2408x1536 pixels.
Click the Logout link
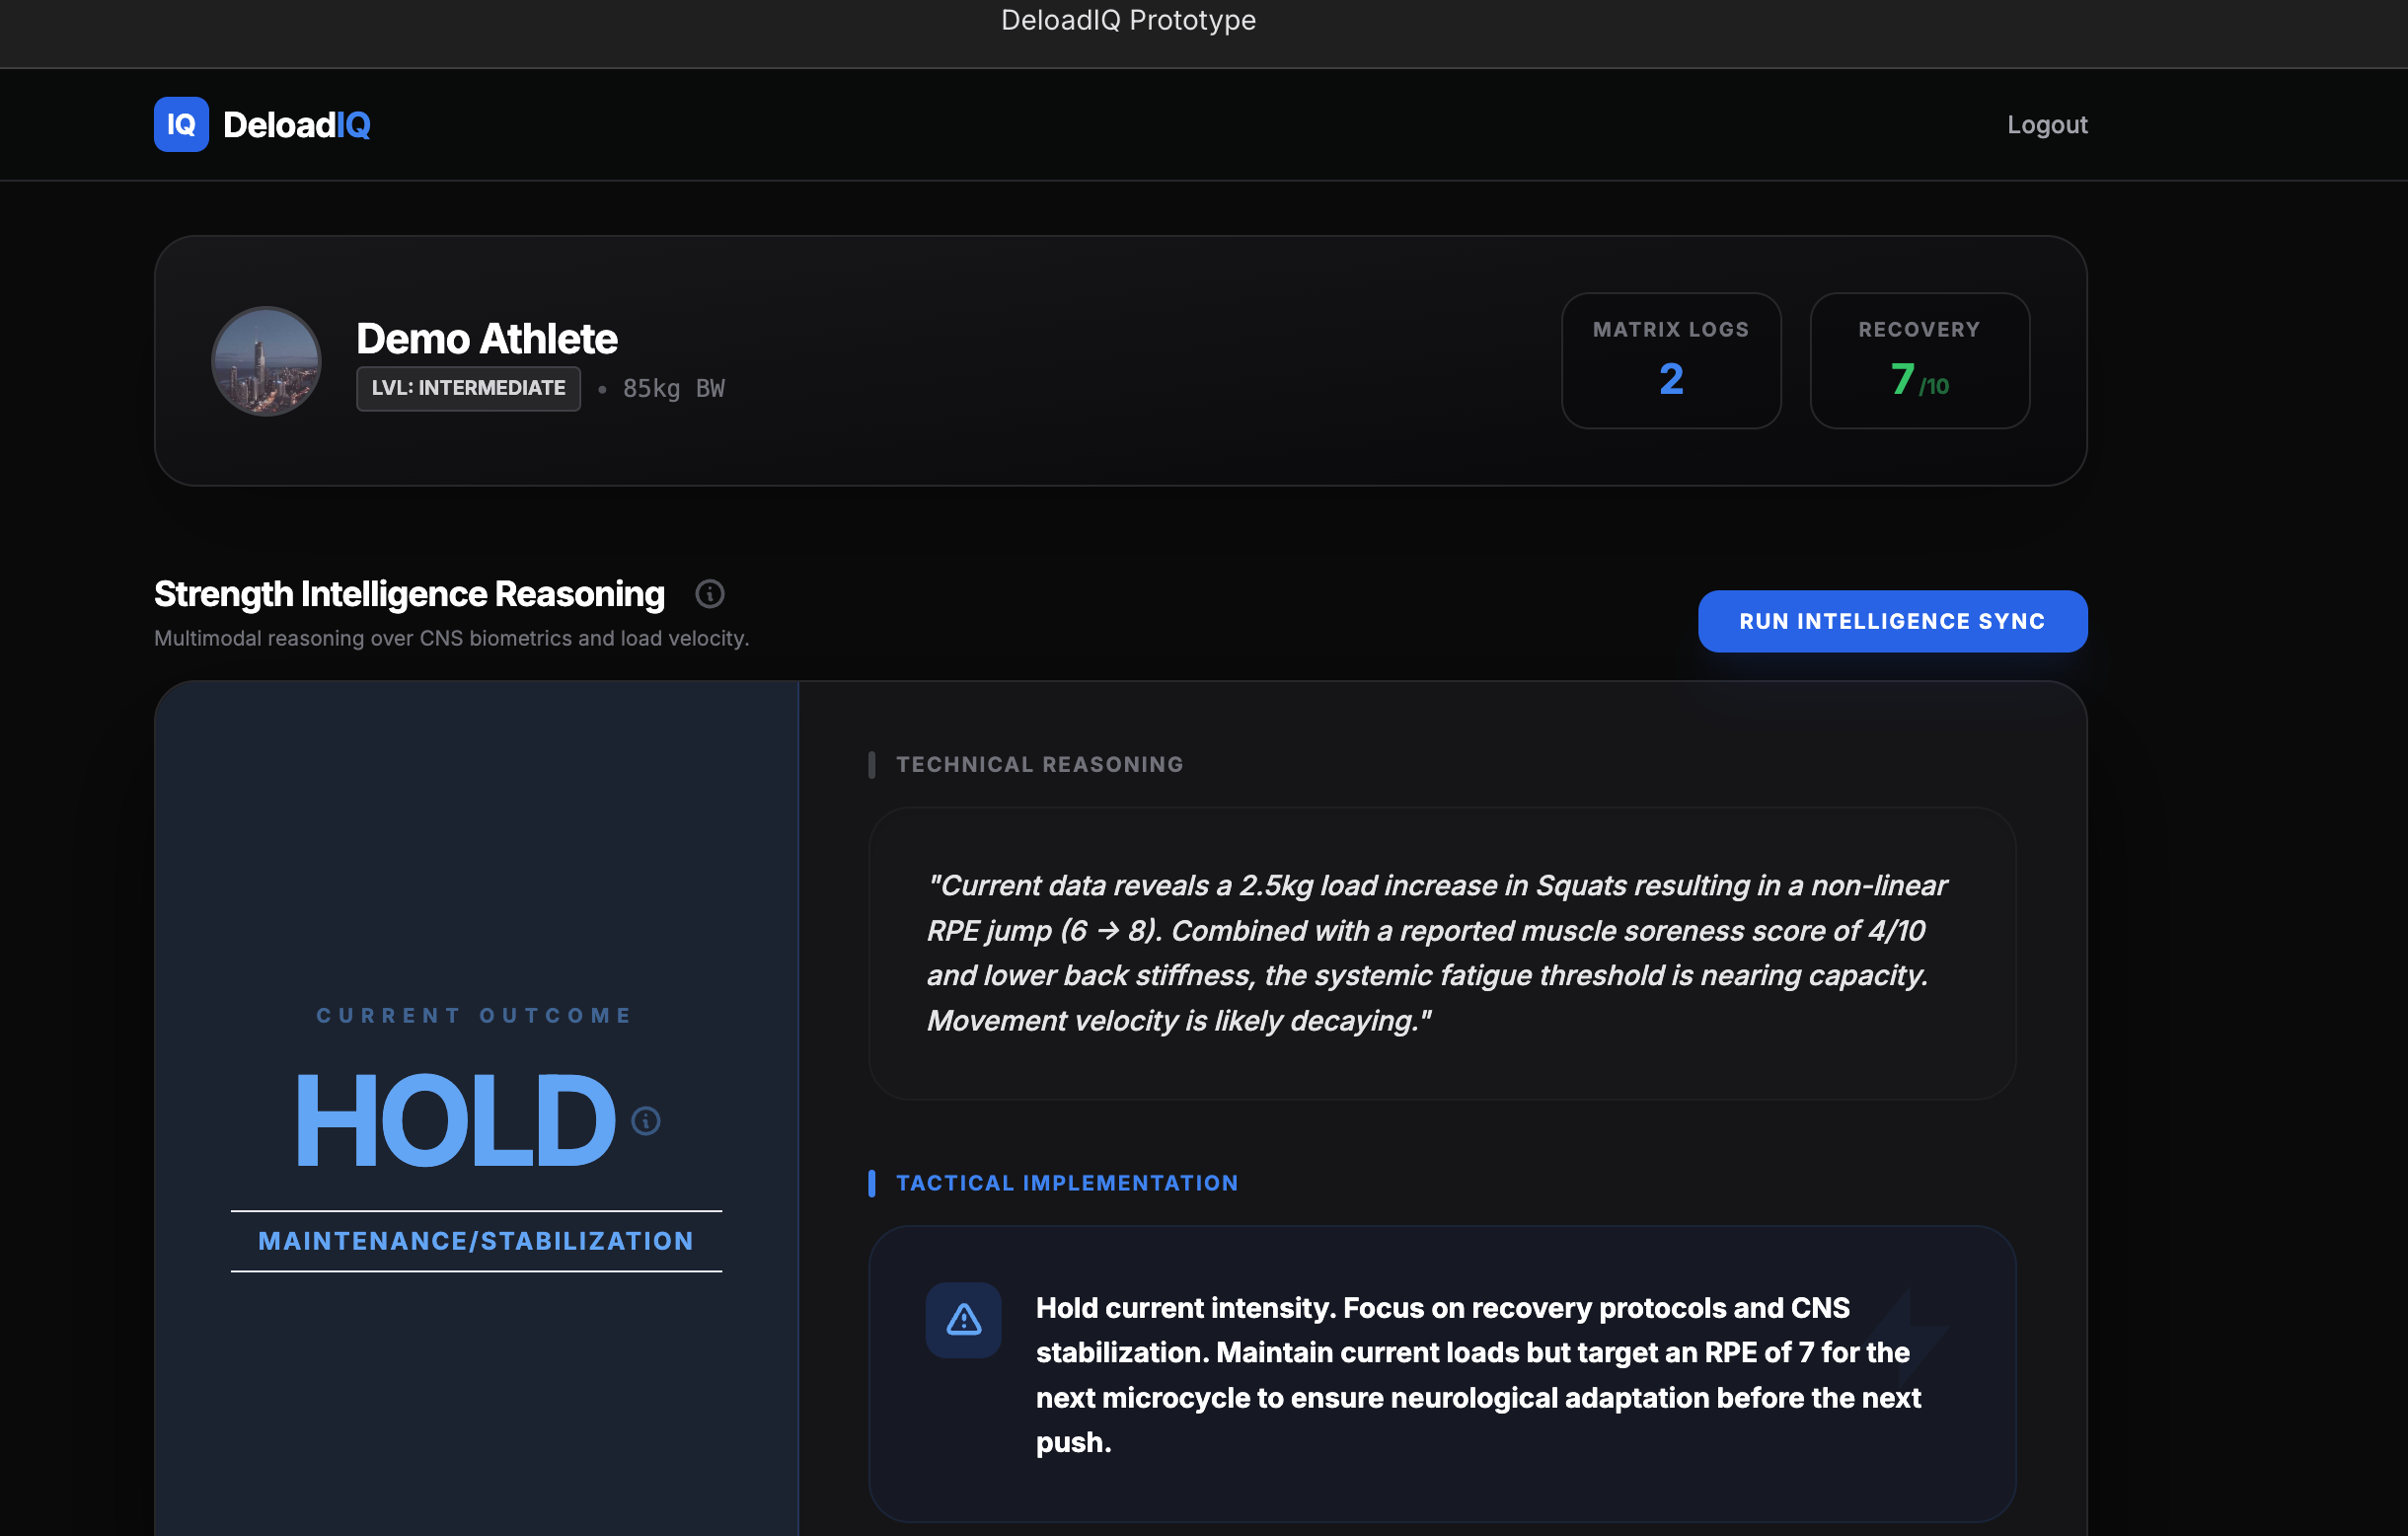pyautogui.click(x=2046, y=125)
